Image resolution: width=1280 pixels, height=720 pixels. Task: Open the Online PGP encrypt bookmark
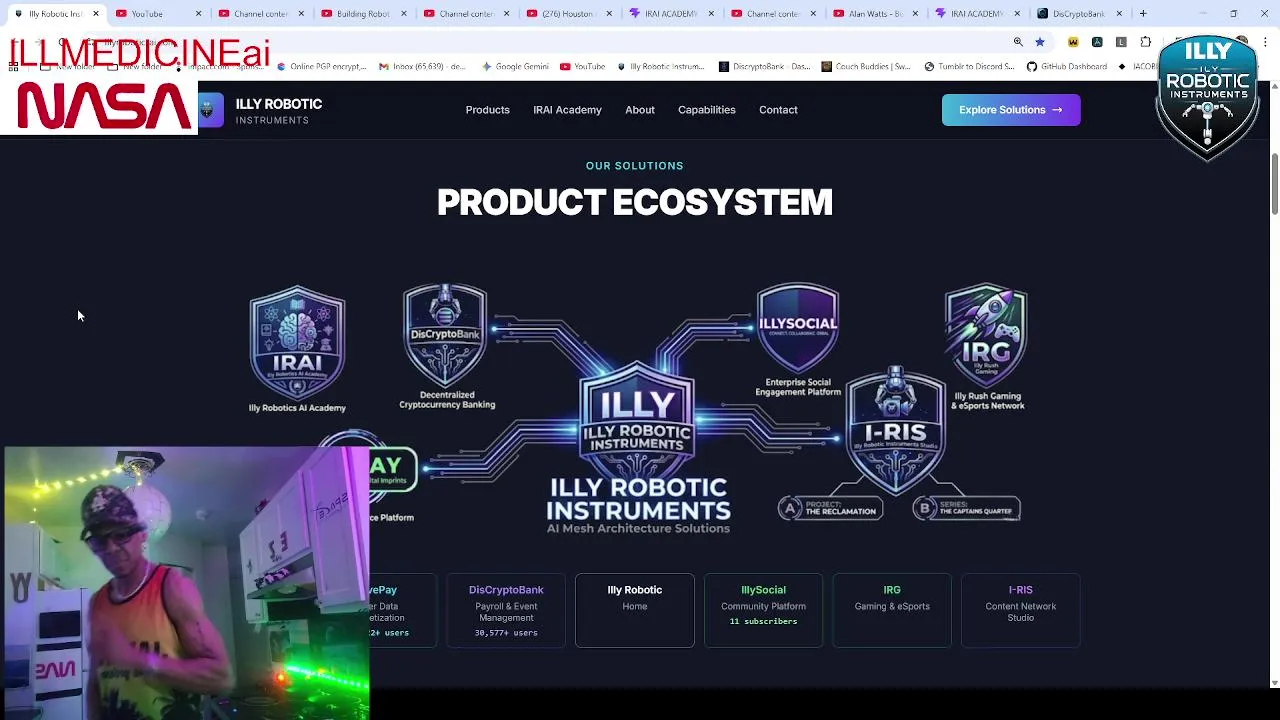[x=321, y=66]
